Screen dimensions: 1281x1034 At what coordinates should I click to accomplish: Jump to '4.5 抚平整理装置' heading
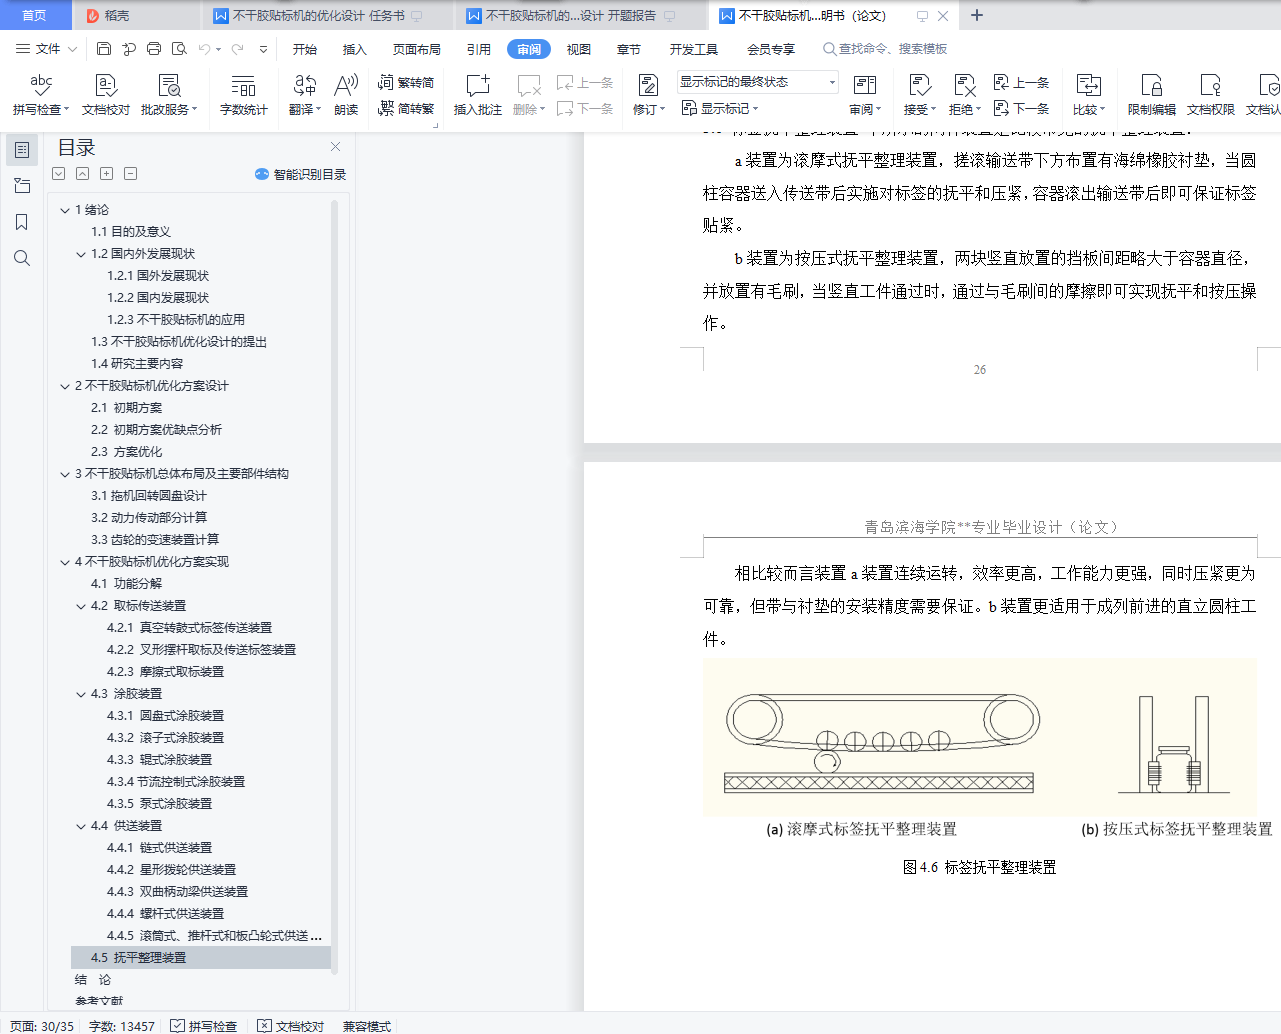pos(201,958)
